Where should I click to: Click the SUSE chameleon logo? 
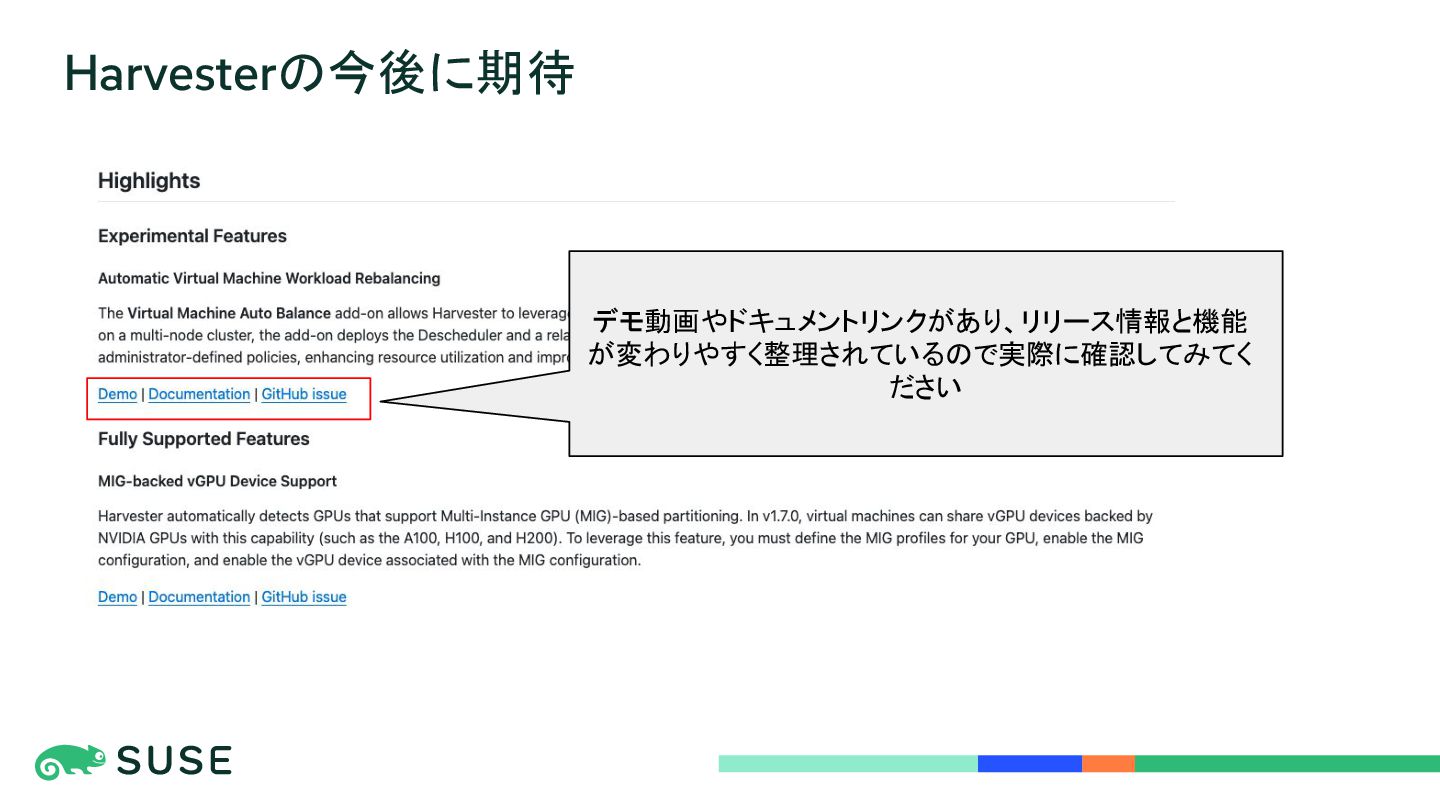click(70, 762)
